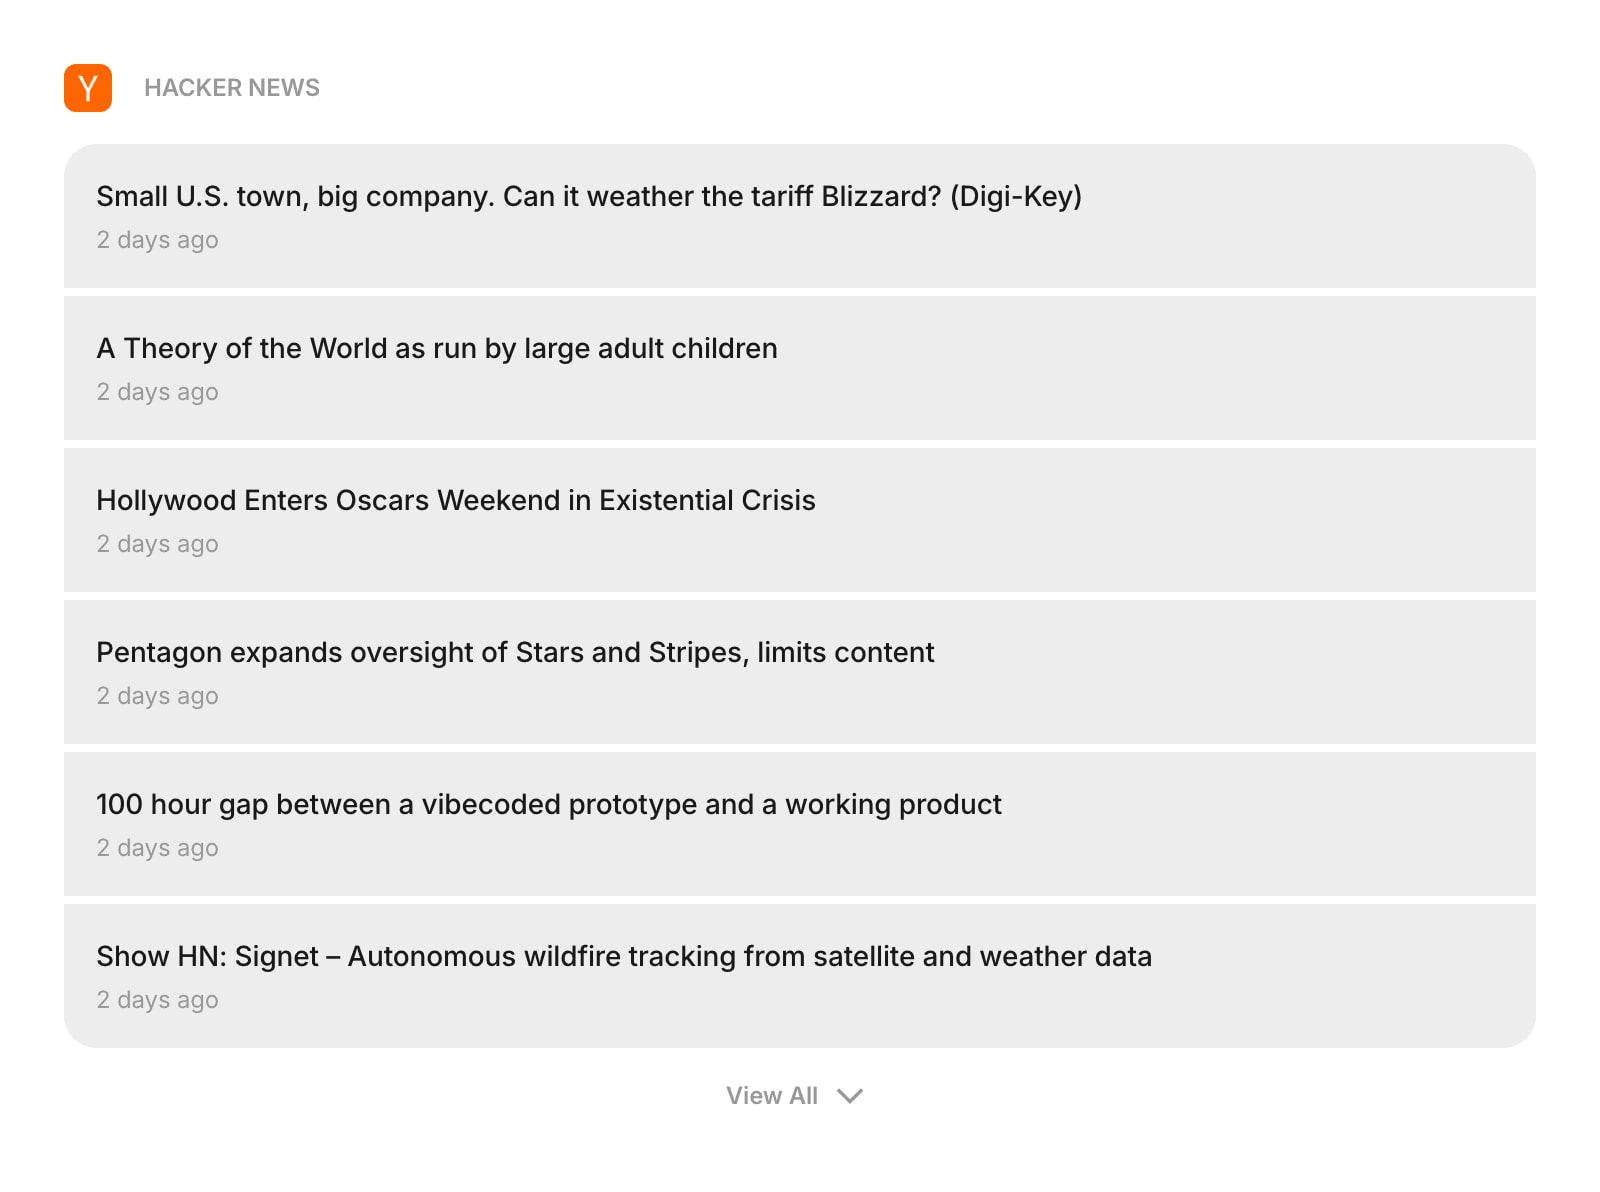Open the Hollywood Oscars Weekend story
1600x1192 pixels.
(456, 501)
